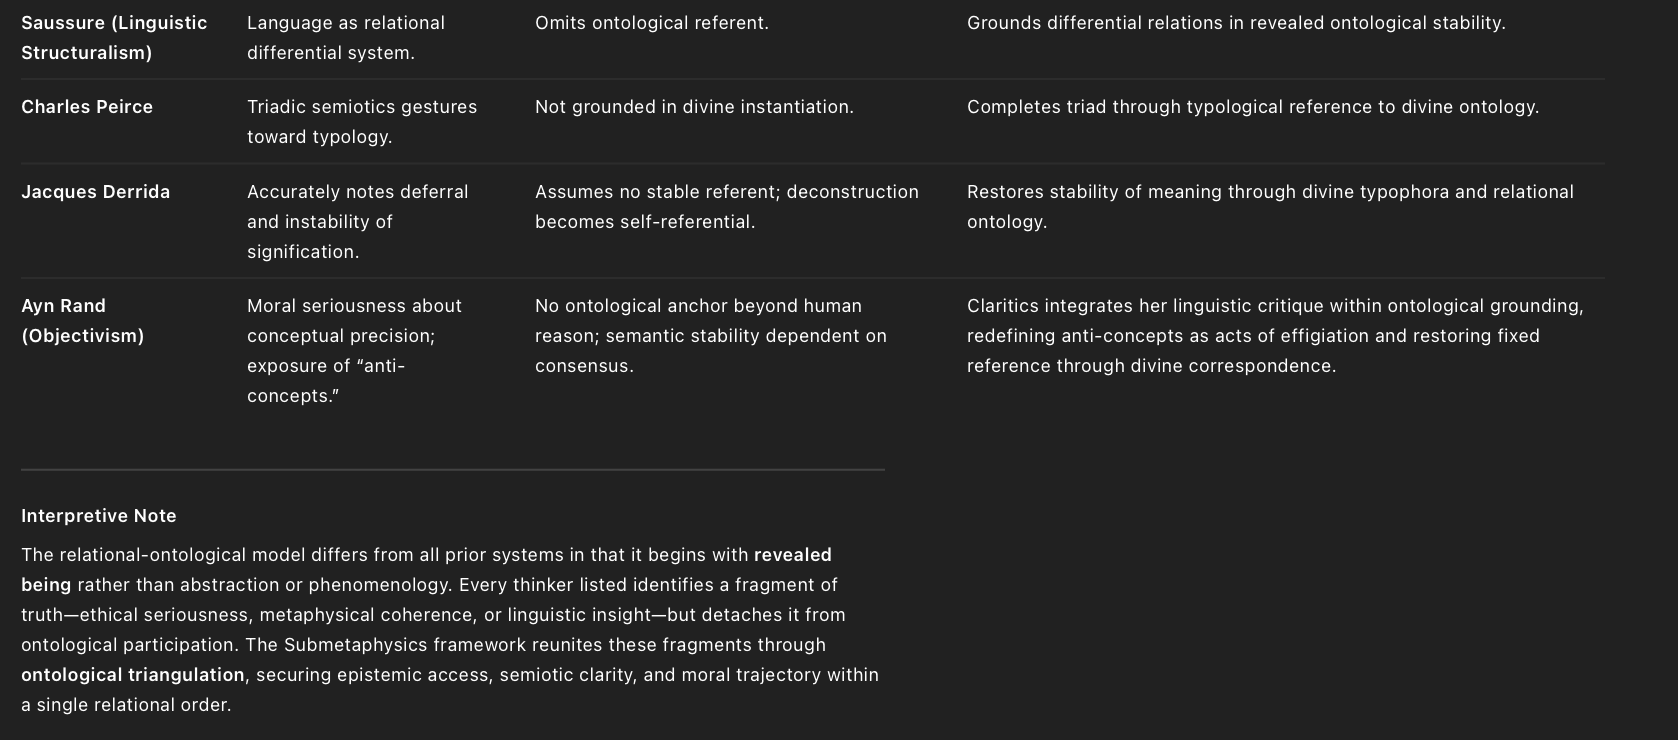The height and width of the screenshot is (740, 1678).
Task: Select the "Grounds differential relations" table cell
Action: click(1235, 23)
